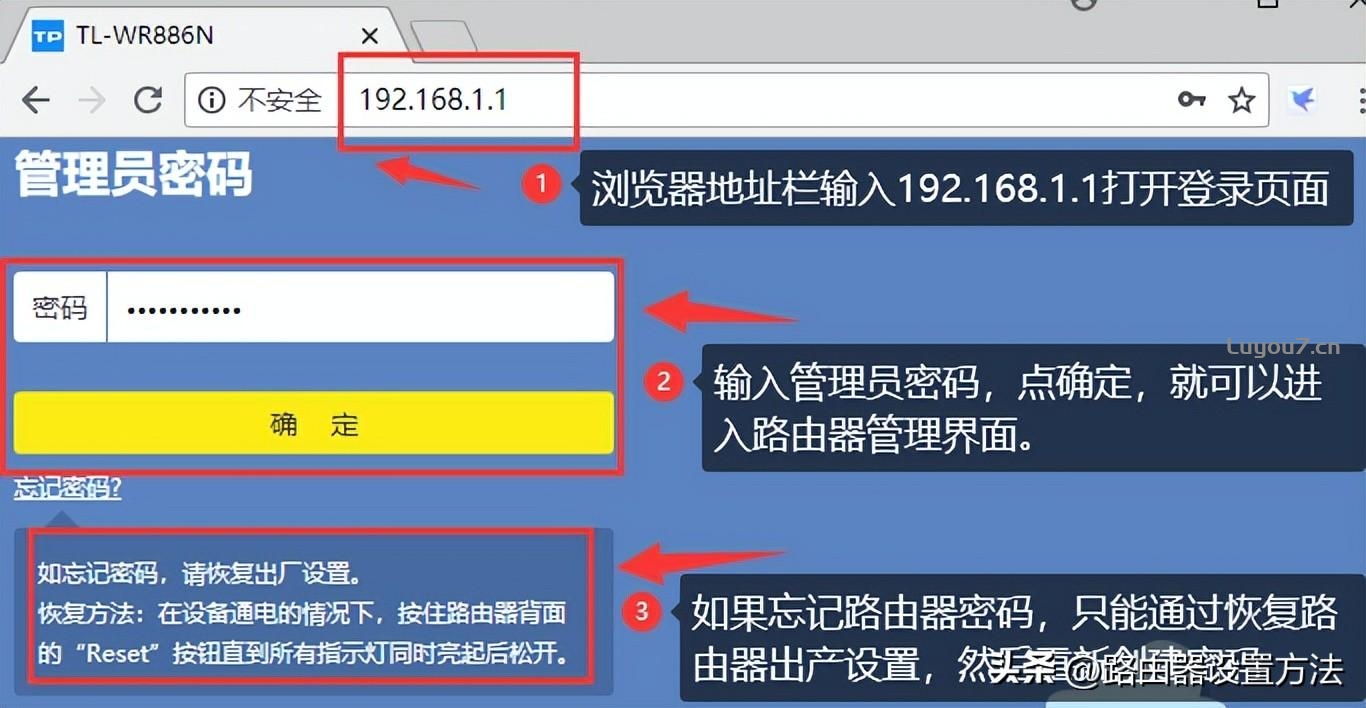1366x708 pixels.
Task: Click the red number 3 marker
Action: [642, 609]
